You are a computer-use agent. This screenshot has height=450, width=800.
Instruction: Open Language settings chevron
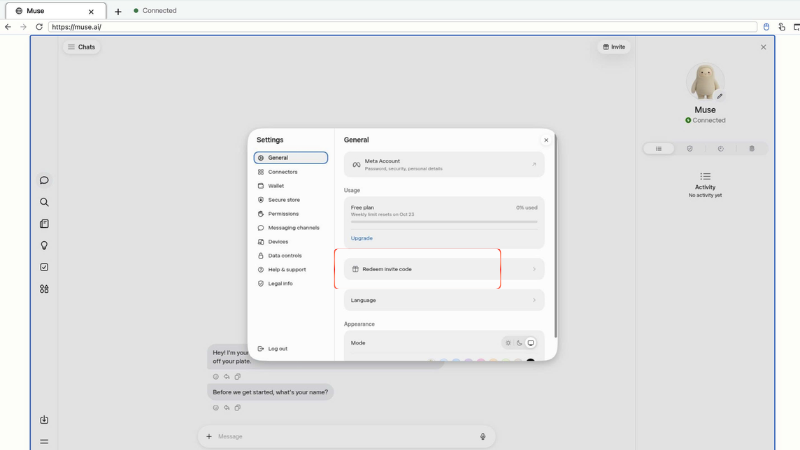tap(534, 300)
